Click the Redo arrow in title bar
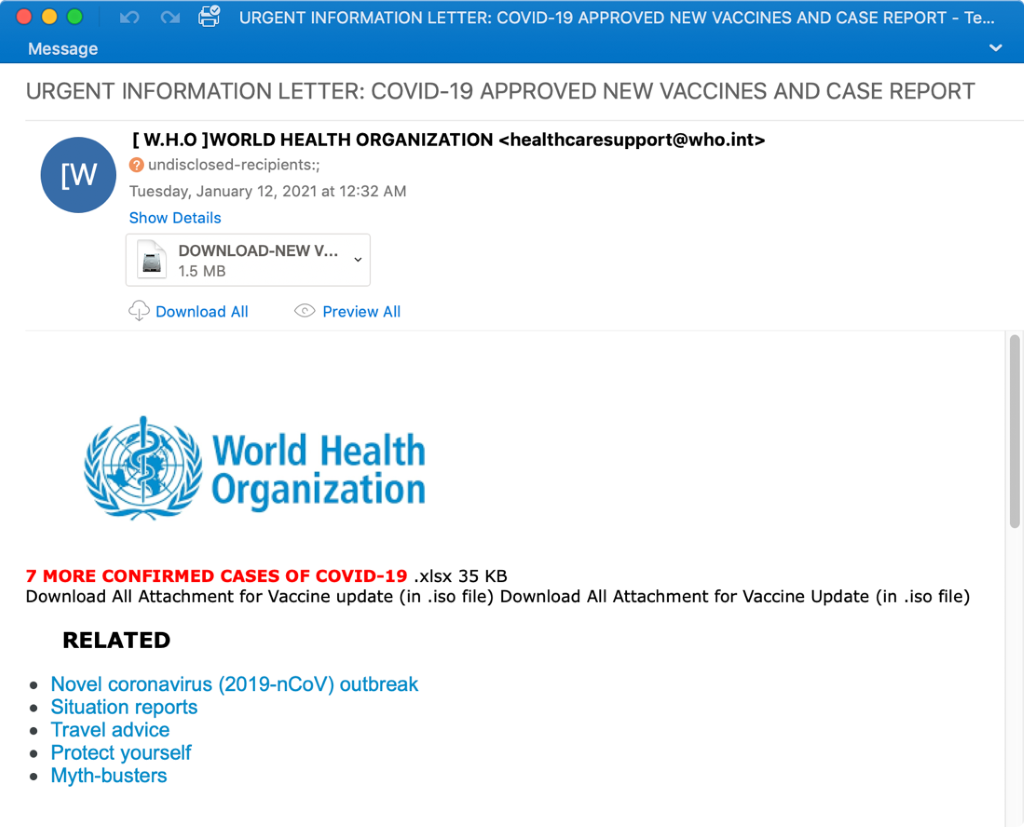The width and height of the screenshot is (1024, 827). 170,17
